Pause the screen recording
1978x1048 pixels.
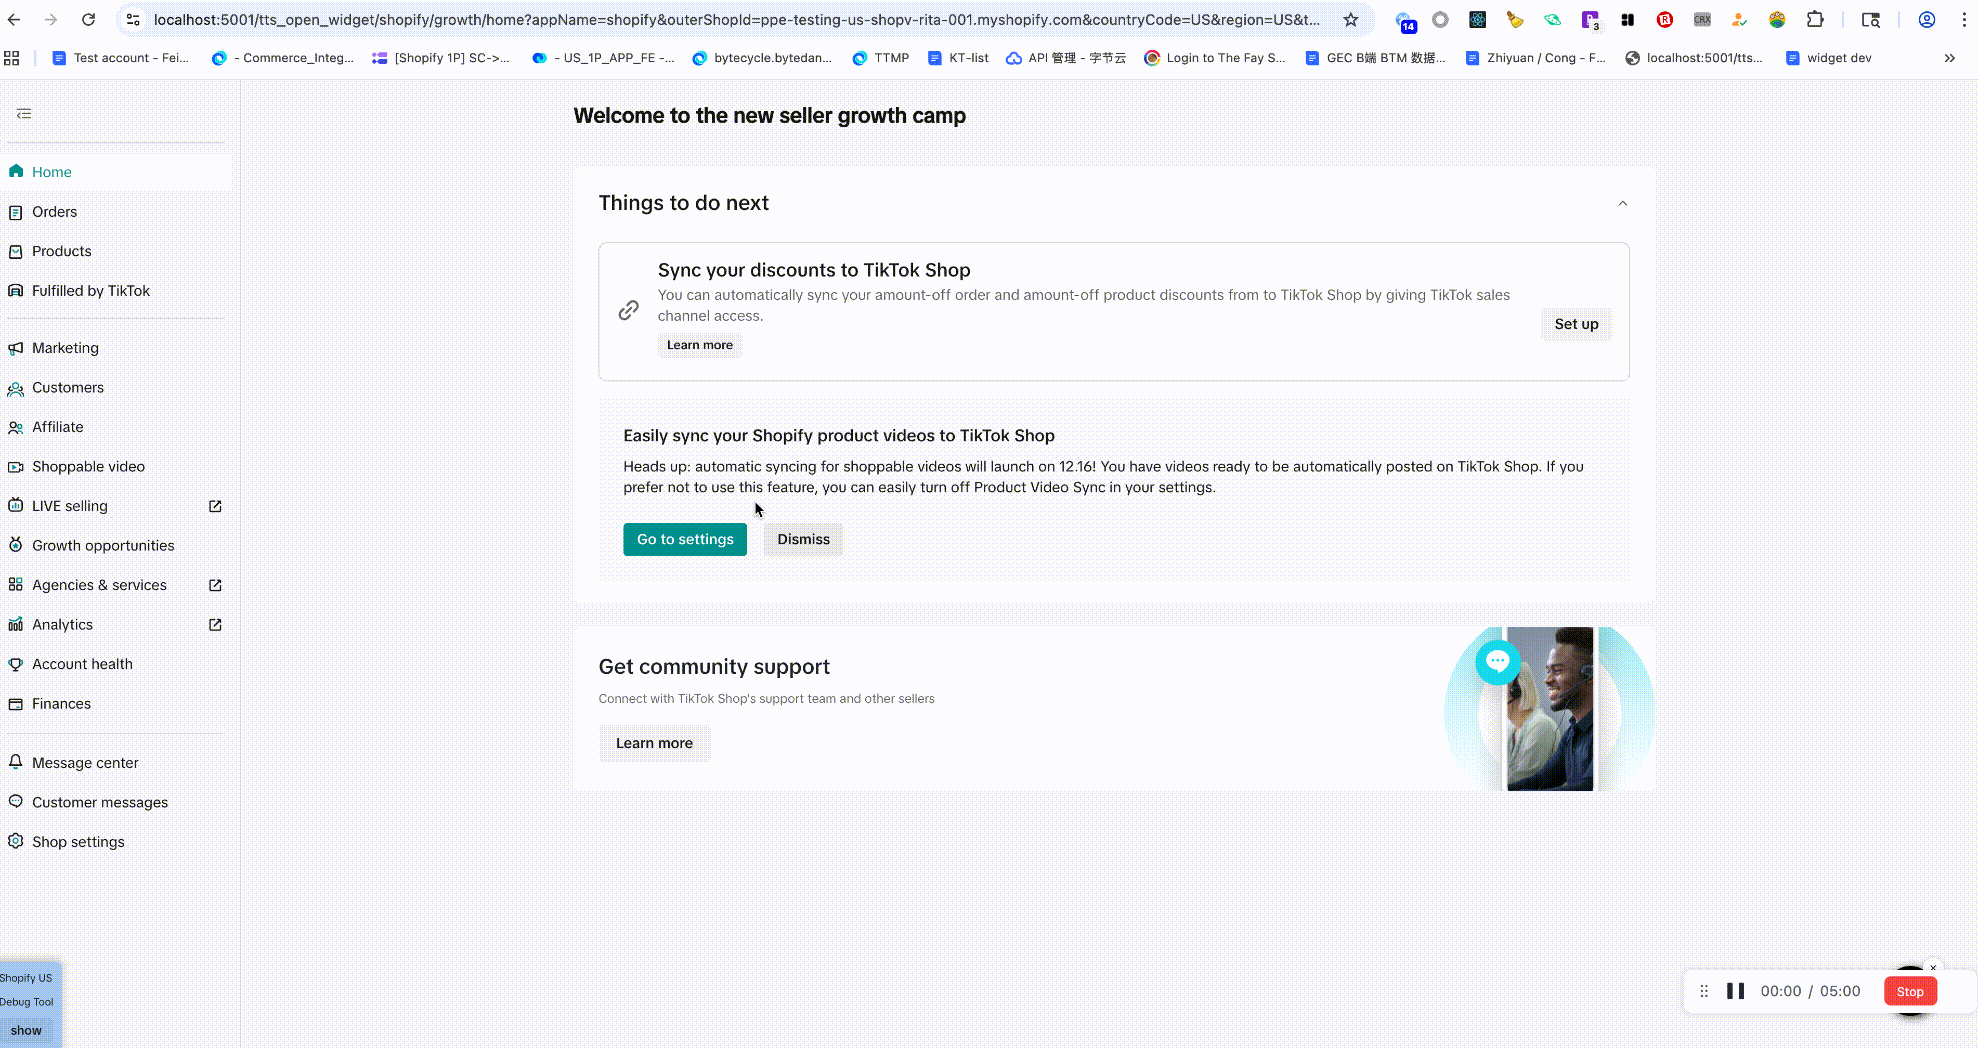1736,991
